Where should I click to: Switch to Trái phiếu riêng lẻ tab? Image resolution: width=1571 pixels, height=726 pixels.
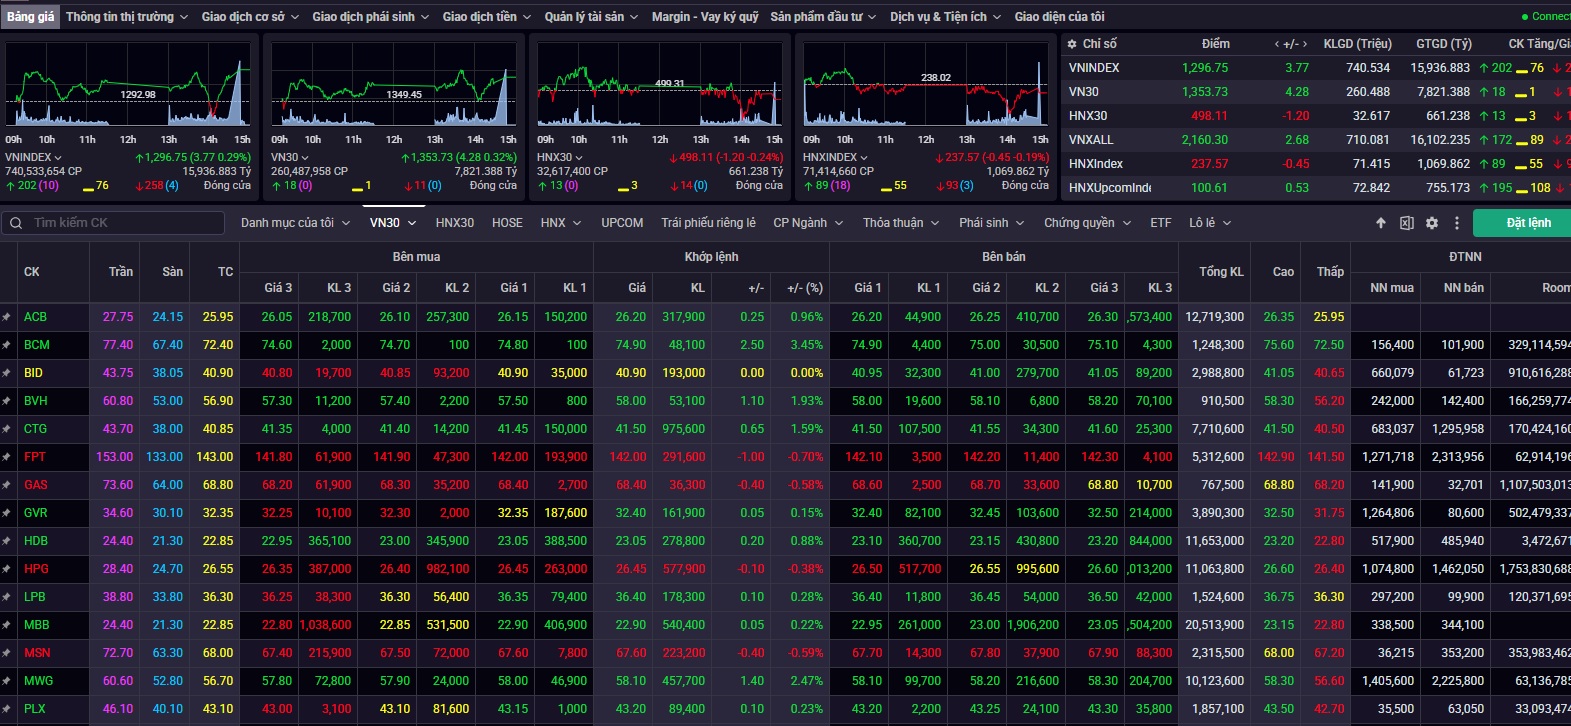tap(708, 223)
